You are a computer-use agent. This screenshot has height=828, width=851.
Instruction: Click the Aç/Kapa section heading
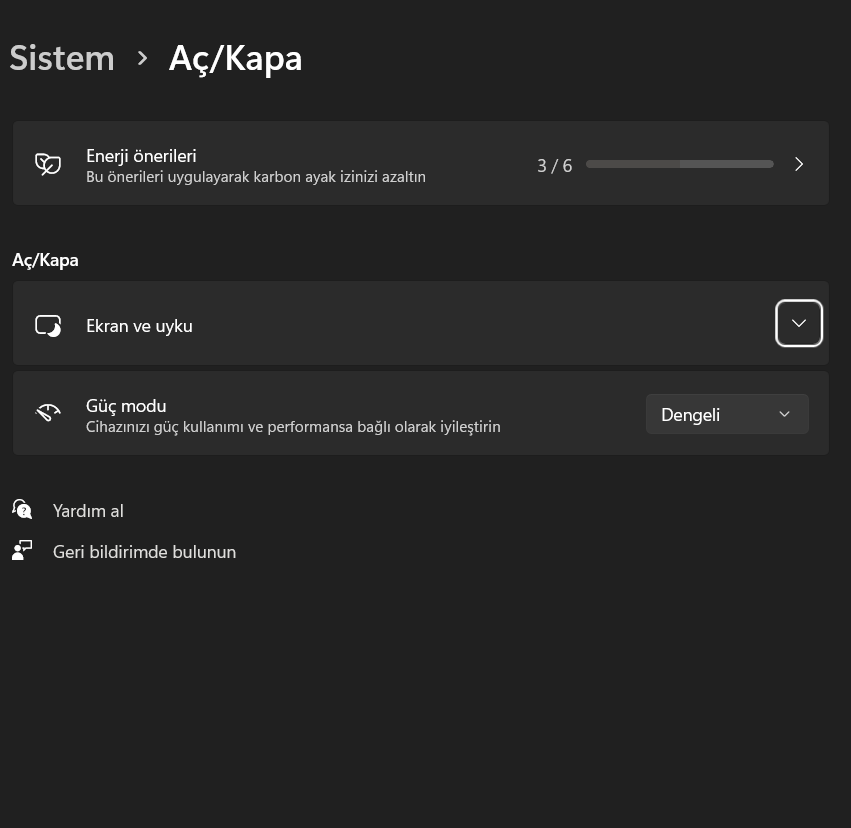point(45,260)
